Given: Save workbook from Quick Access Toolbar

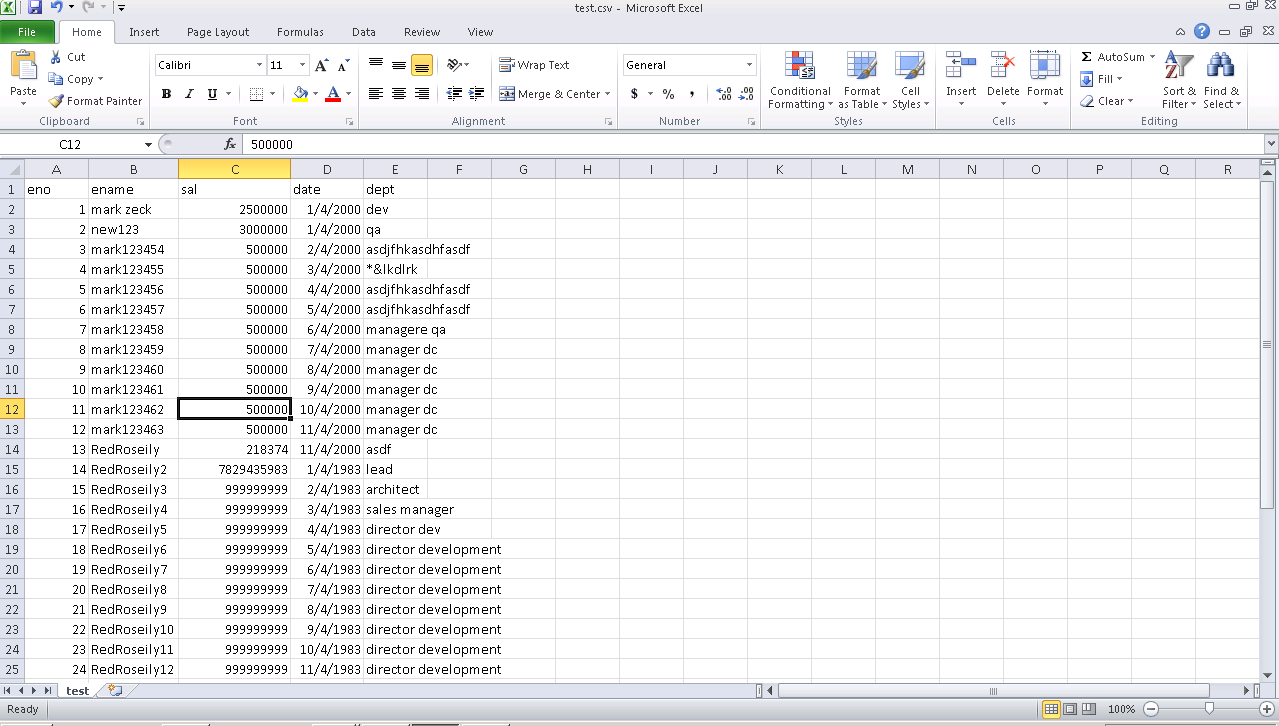Looking at the screenshot, I should point(35,8).
